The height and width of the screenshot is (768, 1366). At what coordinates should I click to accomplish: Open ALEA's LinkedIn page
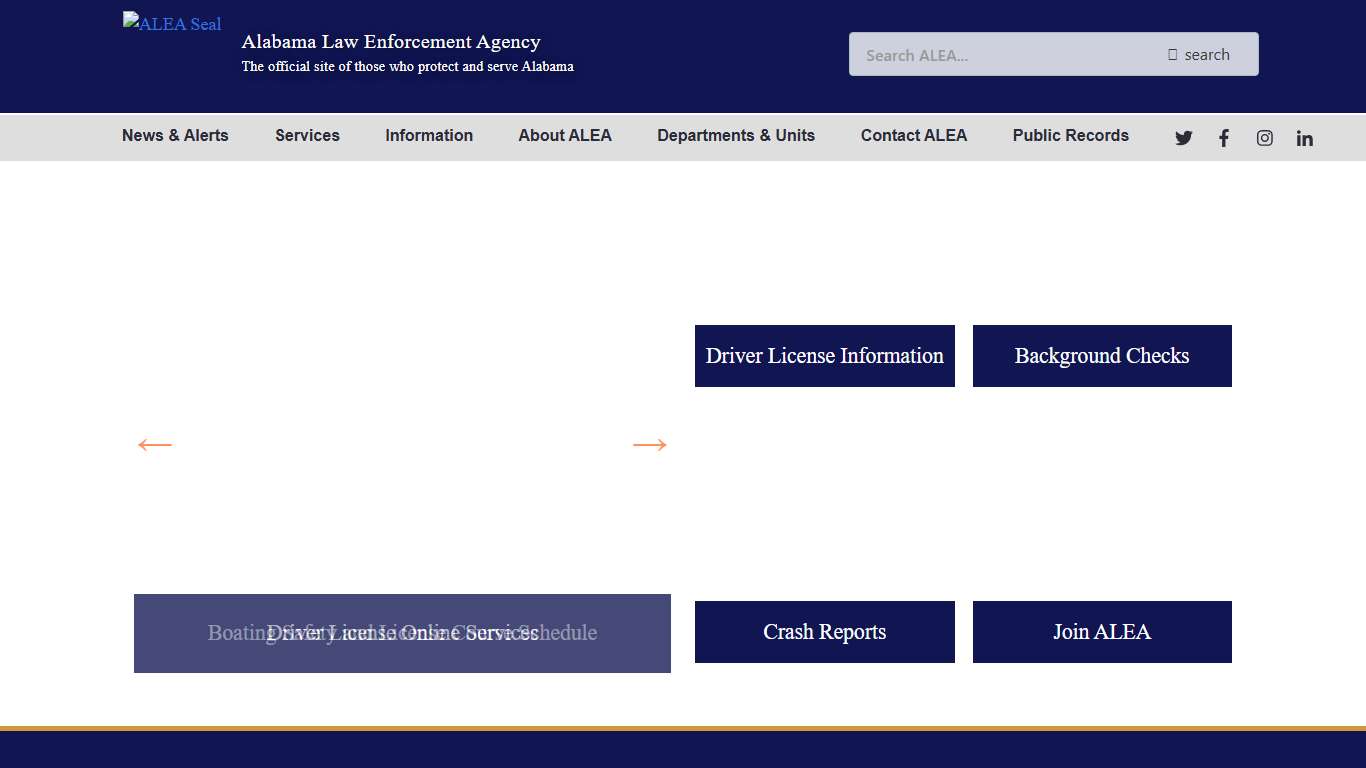[x=1304, y=137]
